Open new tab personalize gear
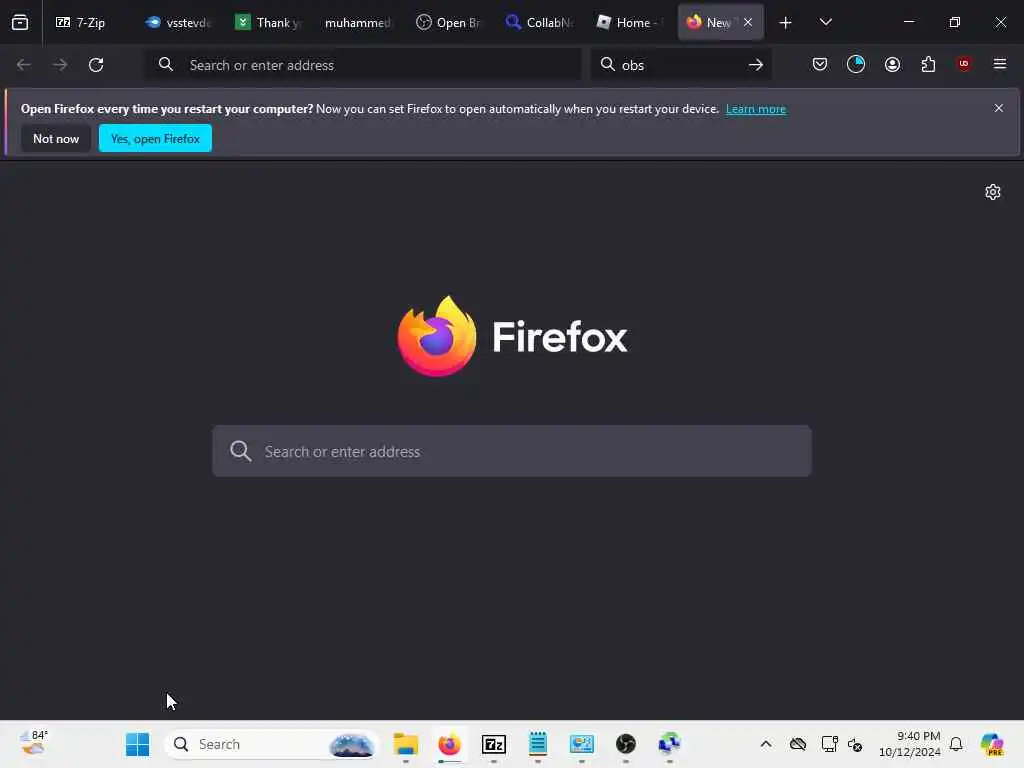Image resolution: width=1024 pixels, height=768 pixels. [993, 192]
